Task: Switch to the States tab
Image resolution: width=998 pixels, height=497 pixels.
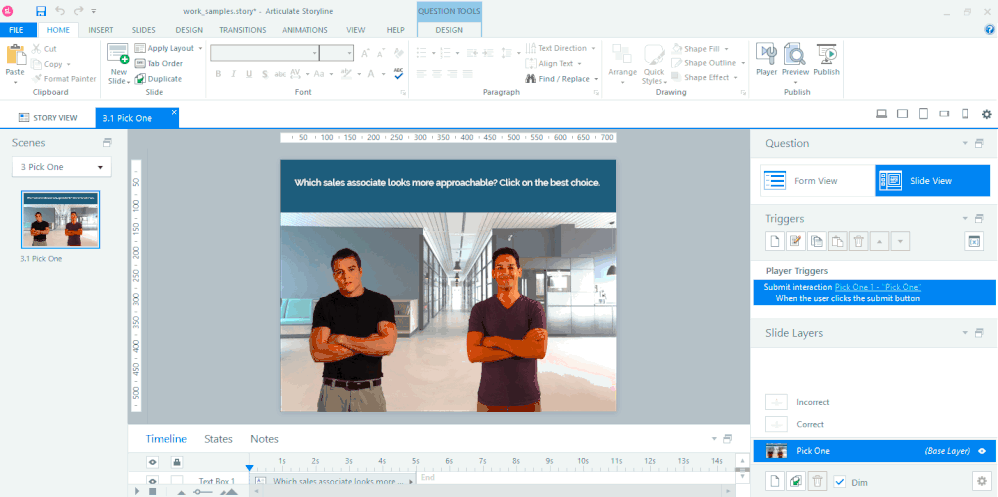Action: point(218,439)
